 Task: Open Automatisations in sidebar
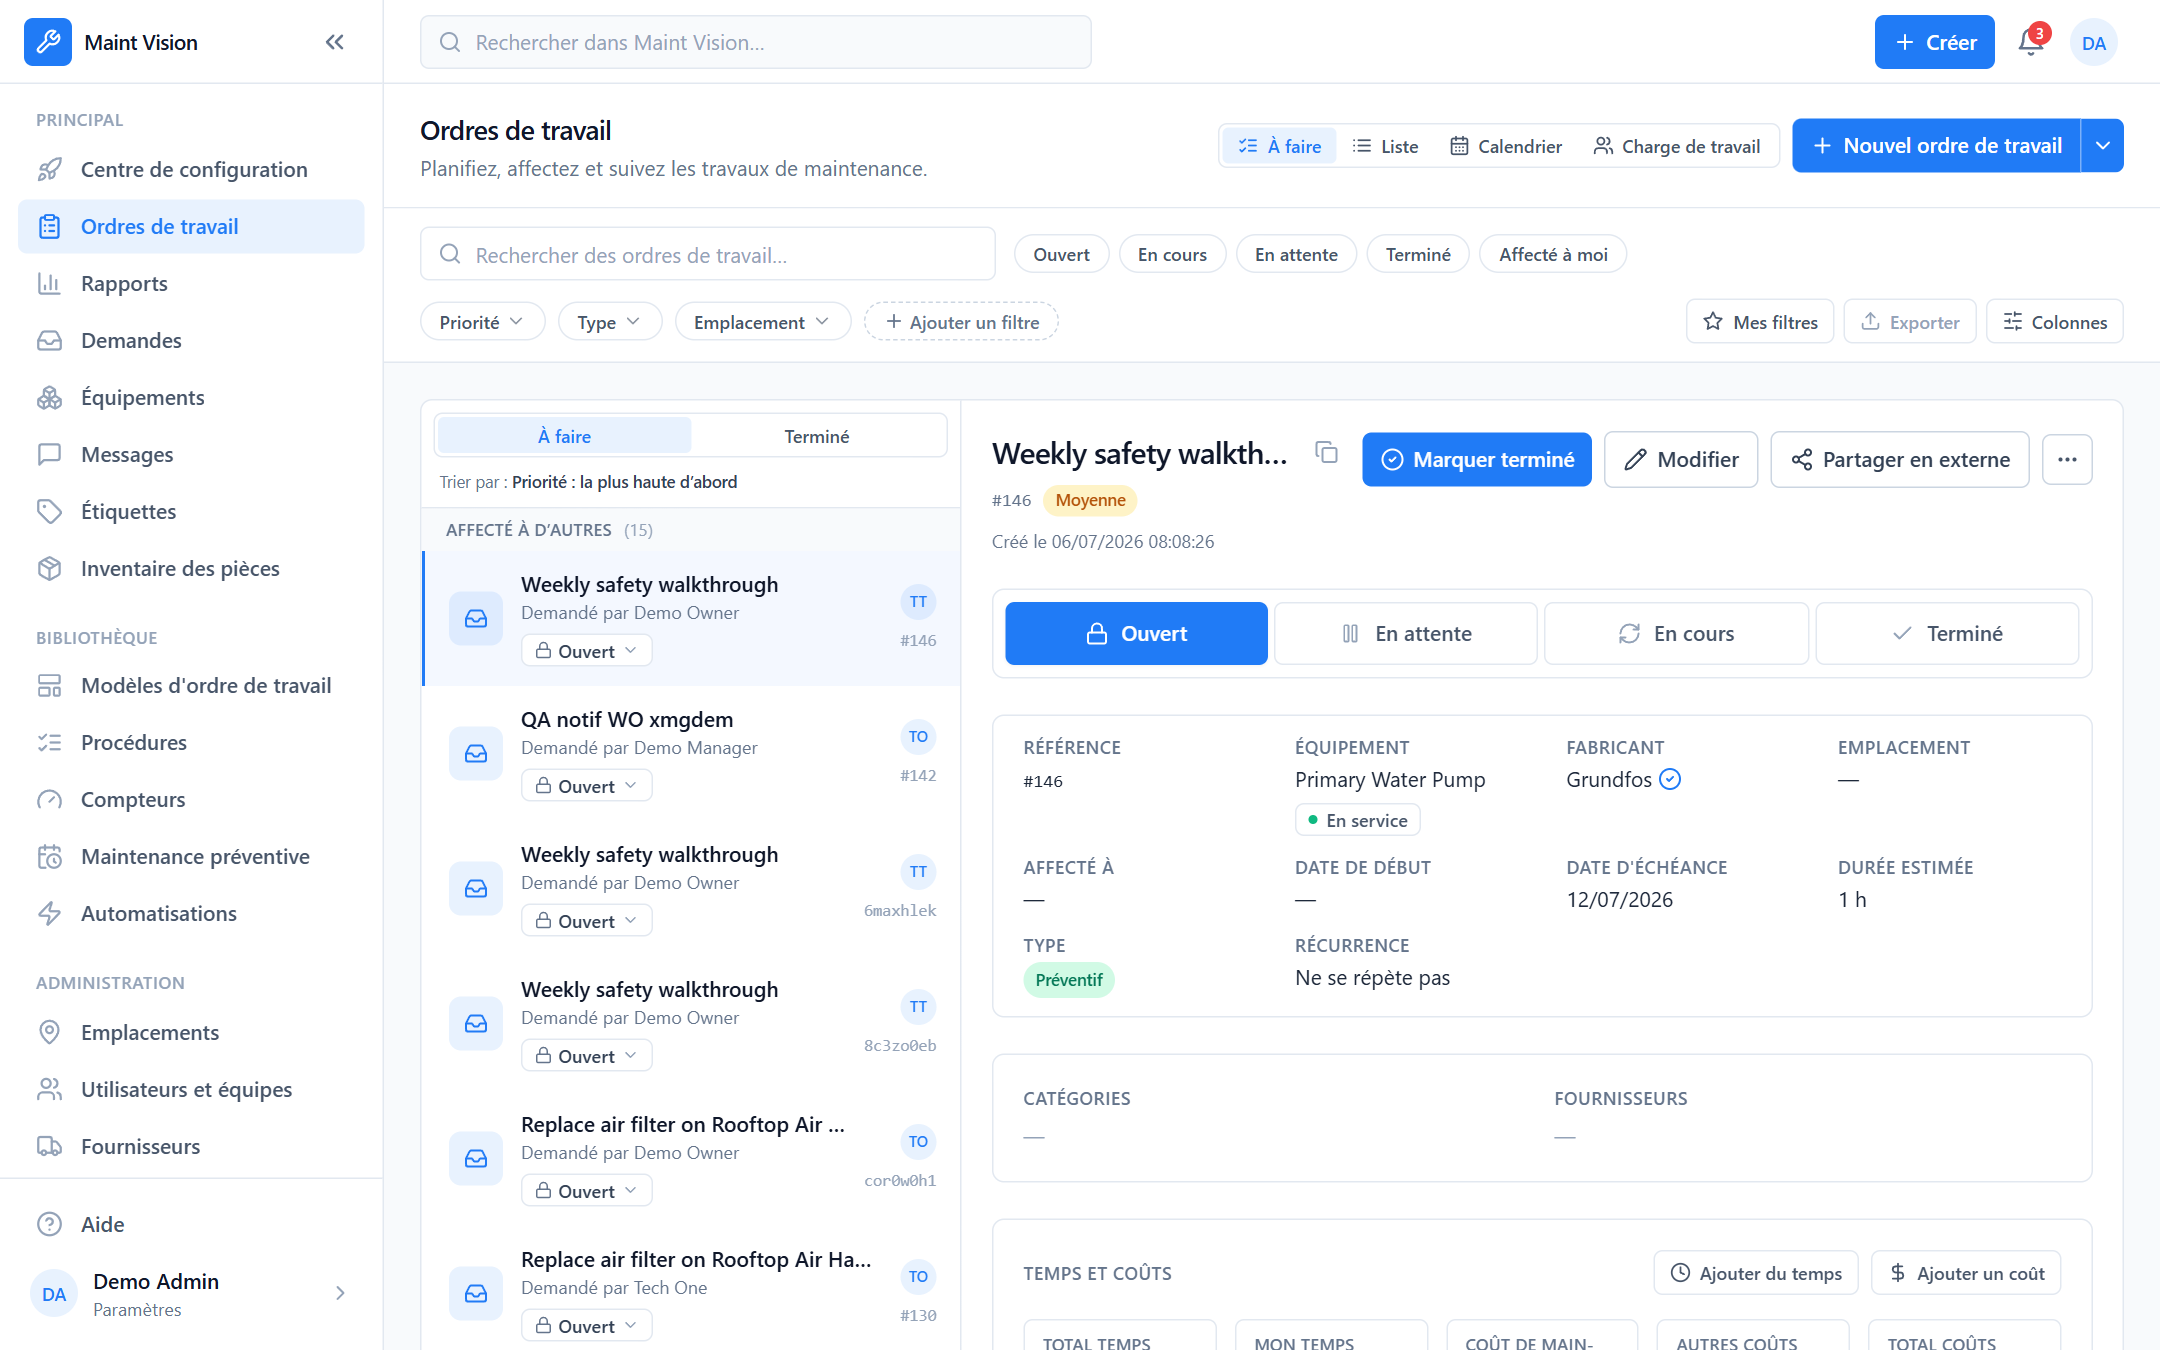click(191, 913)
